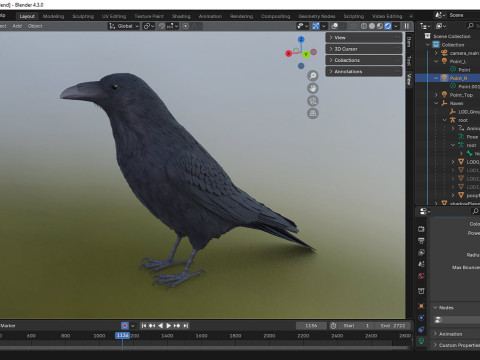Play animation forward
This screenshot has width=480, height=360.
(x=169, y=326)
